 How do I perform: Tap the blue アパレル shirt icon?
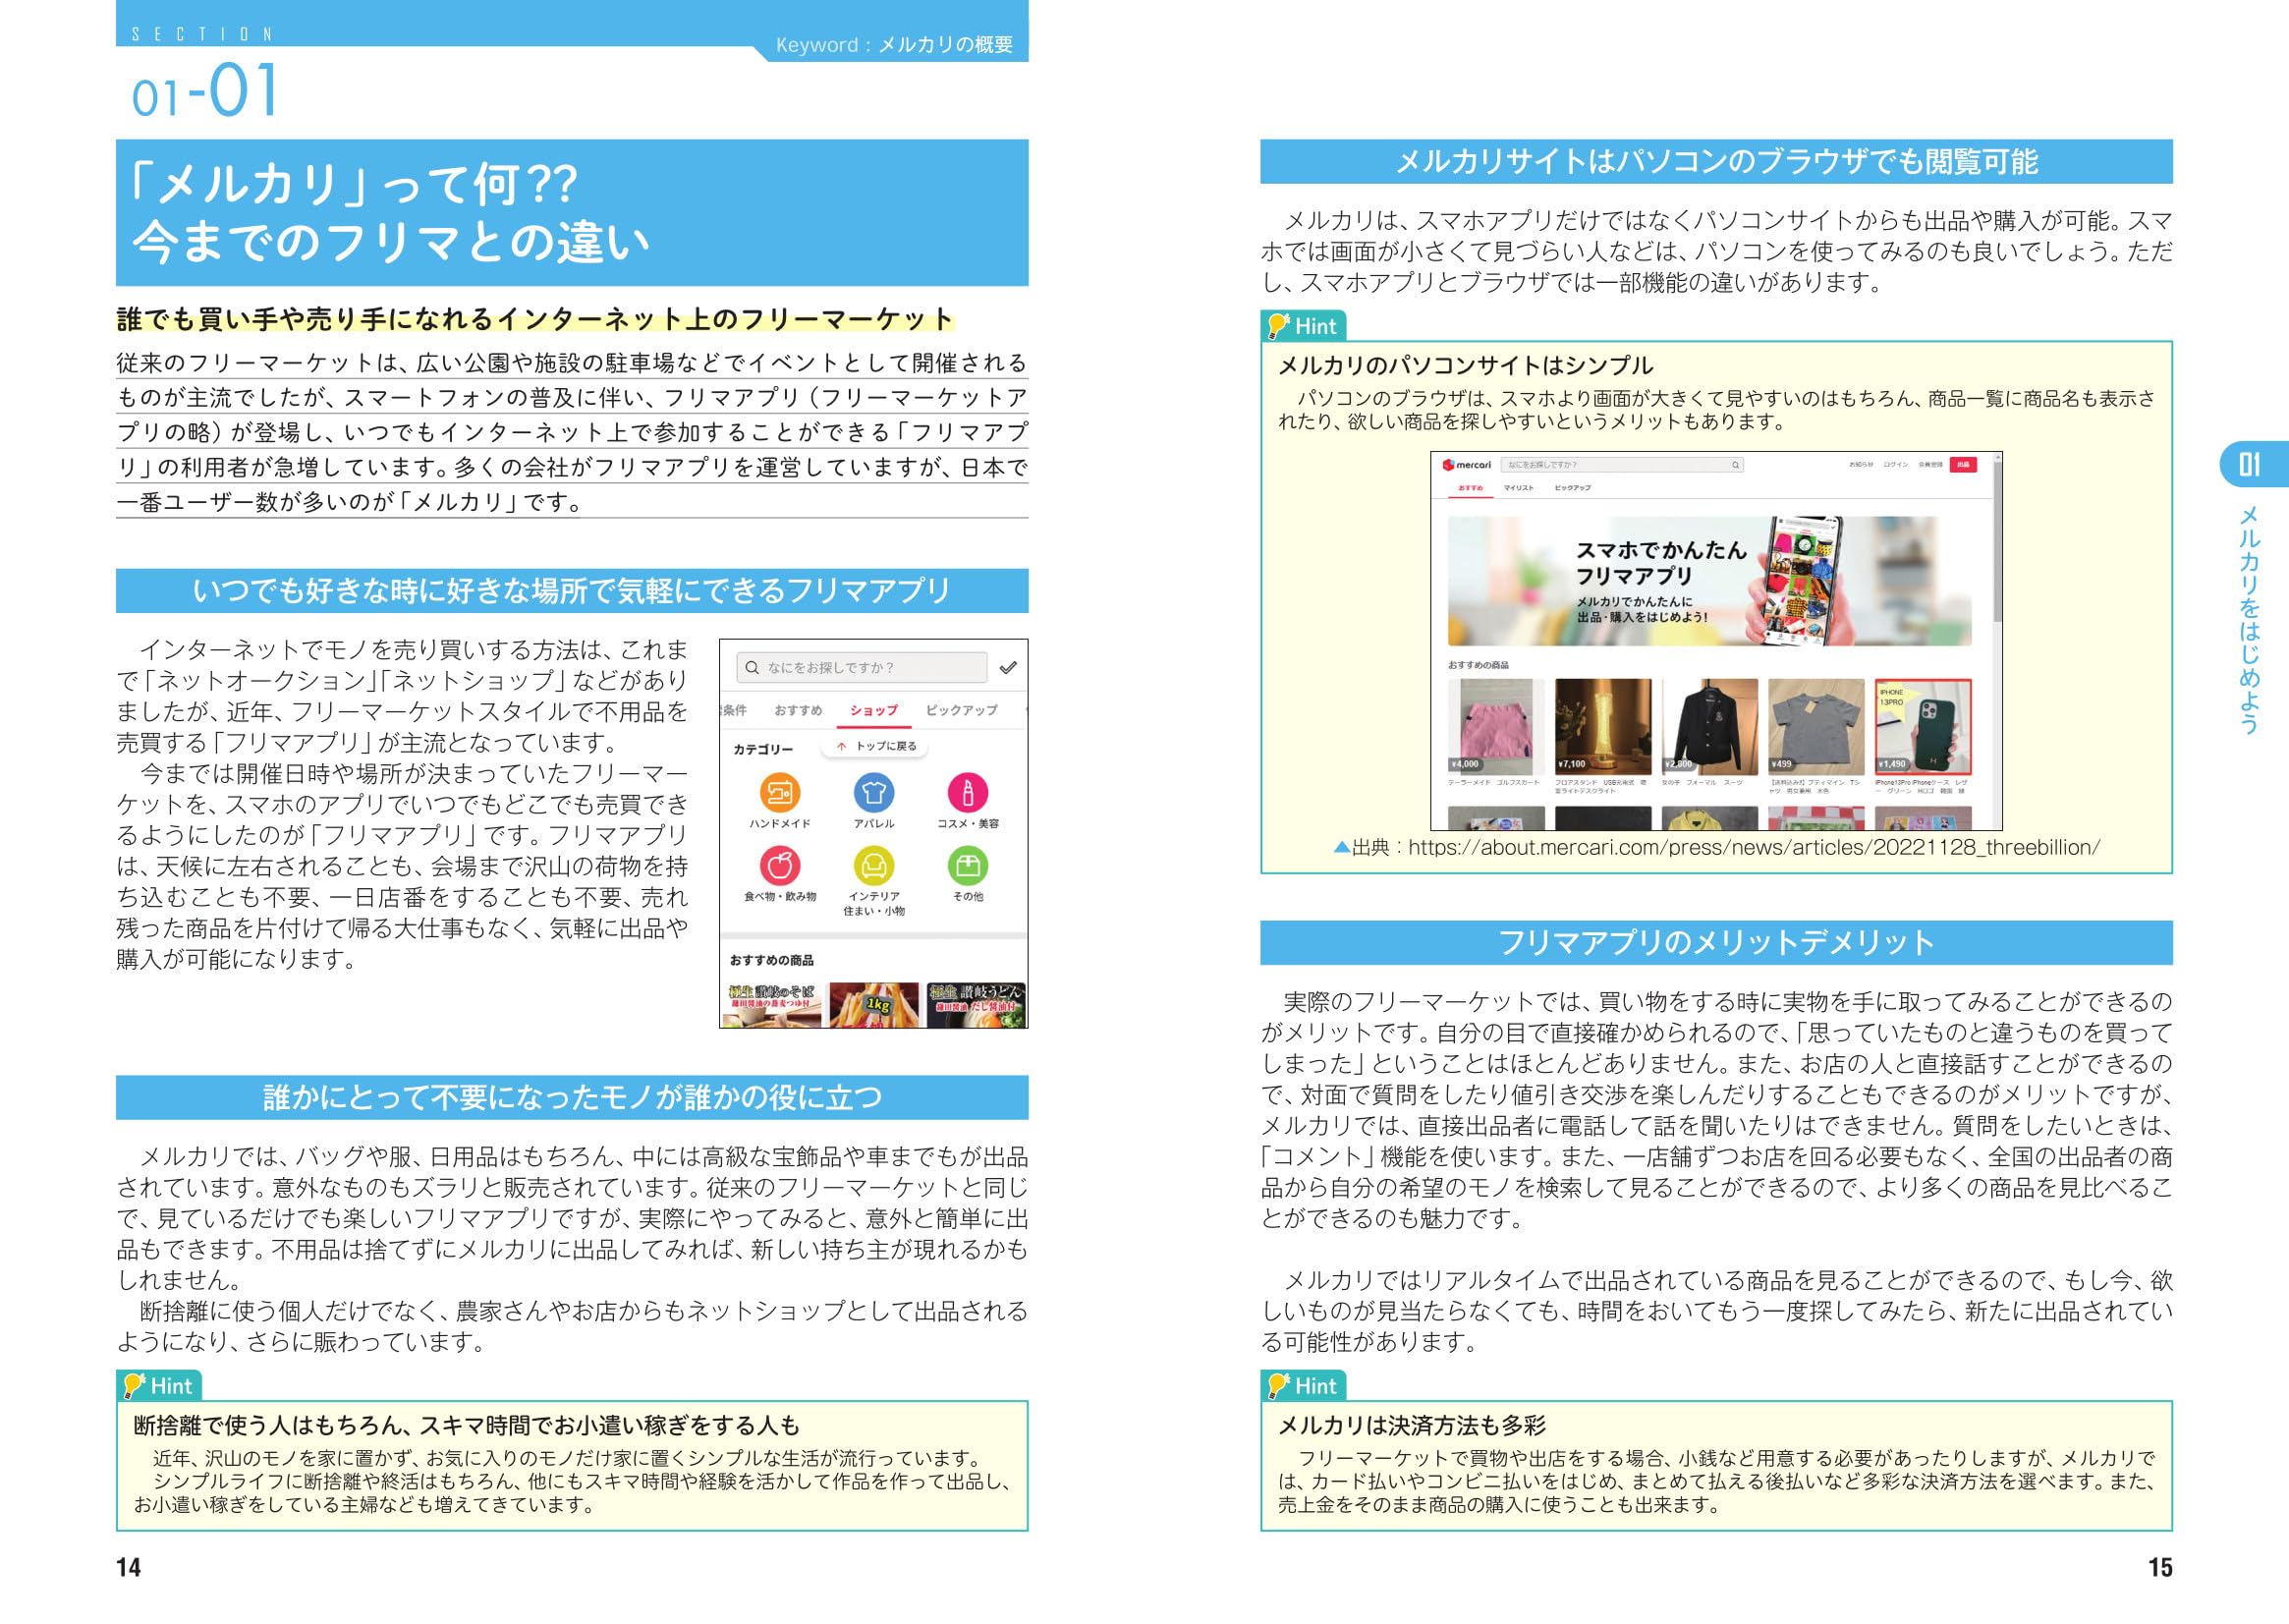[873, 793]
